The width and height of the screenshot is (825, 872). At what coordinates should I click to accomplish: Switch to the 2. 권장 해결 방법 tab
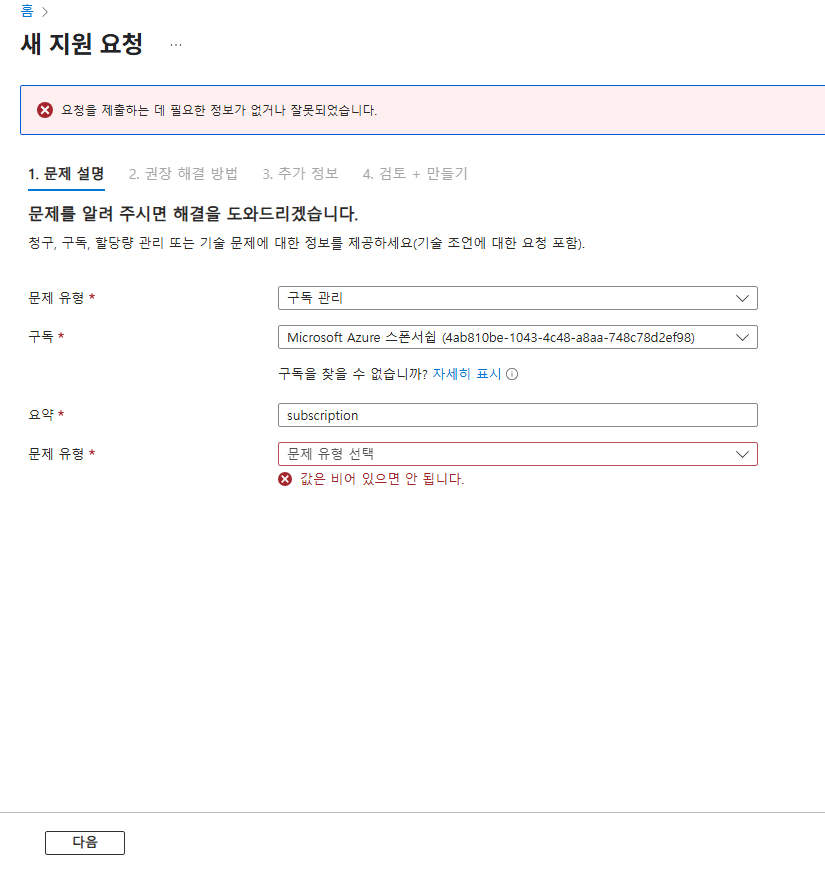point(183,174)
